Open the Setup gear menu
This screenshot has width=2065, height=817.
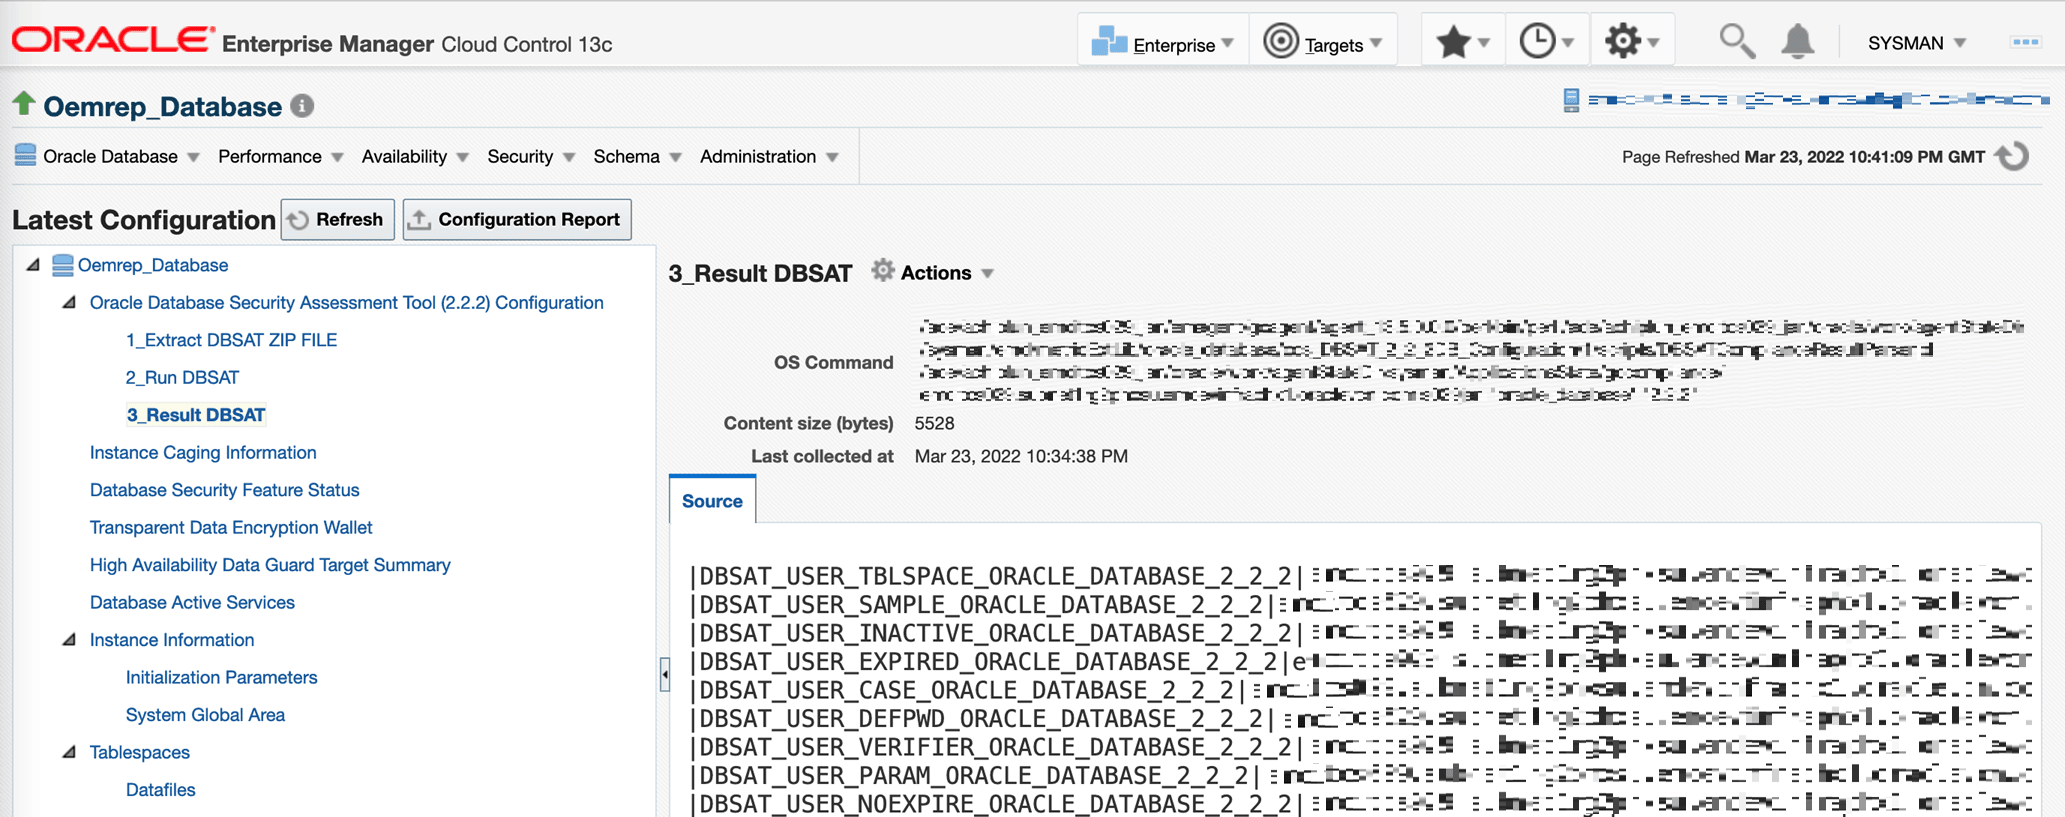coord(1632,43)
